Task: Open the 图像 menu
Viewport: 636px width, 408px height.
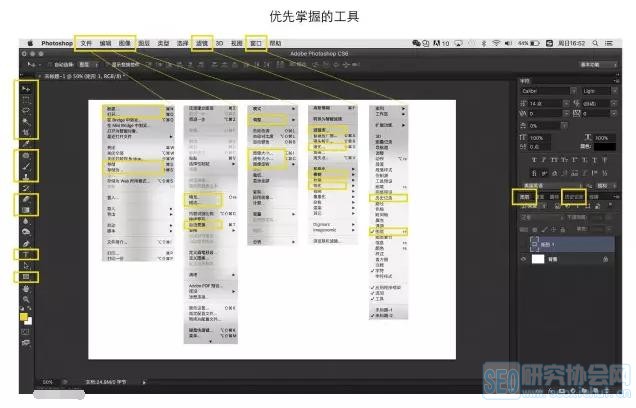Action: (x=125, y=43)
